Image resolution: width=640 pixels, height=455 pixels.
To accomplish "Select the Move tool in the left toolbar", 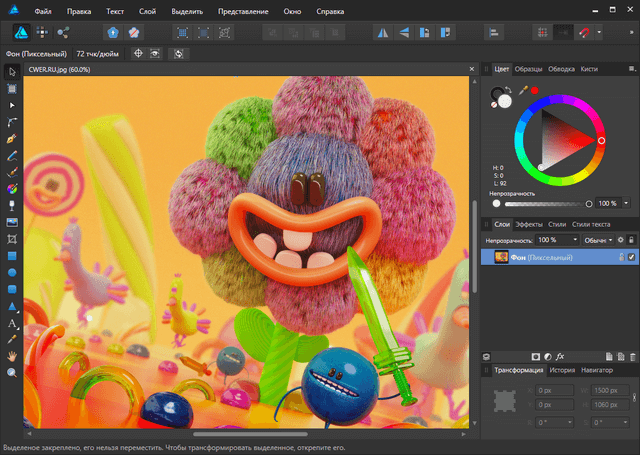I will (12, 71).
